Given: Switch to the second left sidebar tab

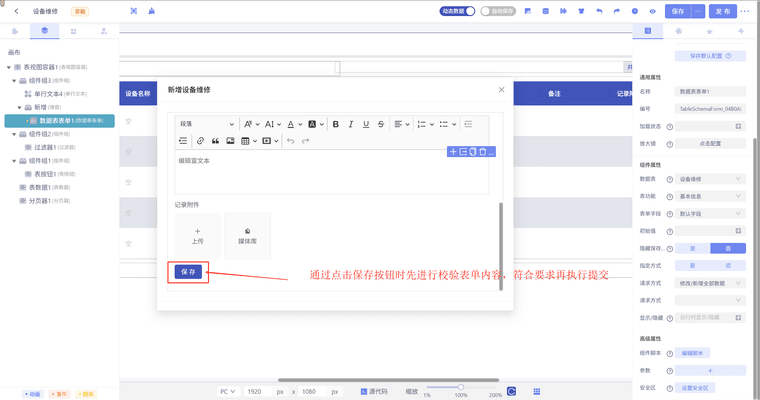Looking at the screenshot, I should [45, 31].
